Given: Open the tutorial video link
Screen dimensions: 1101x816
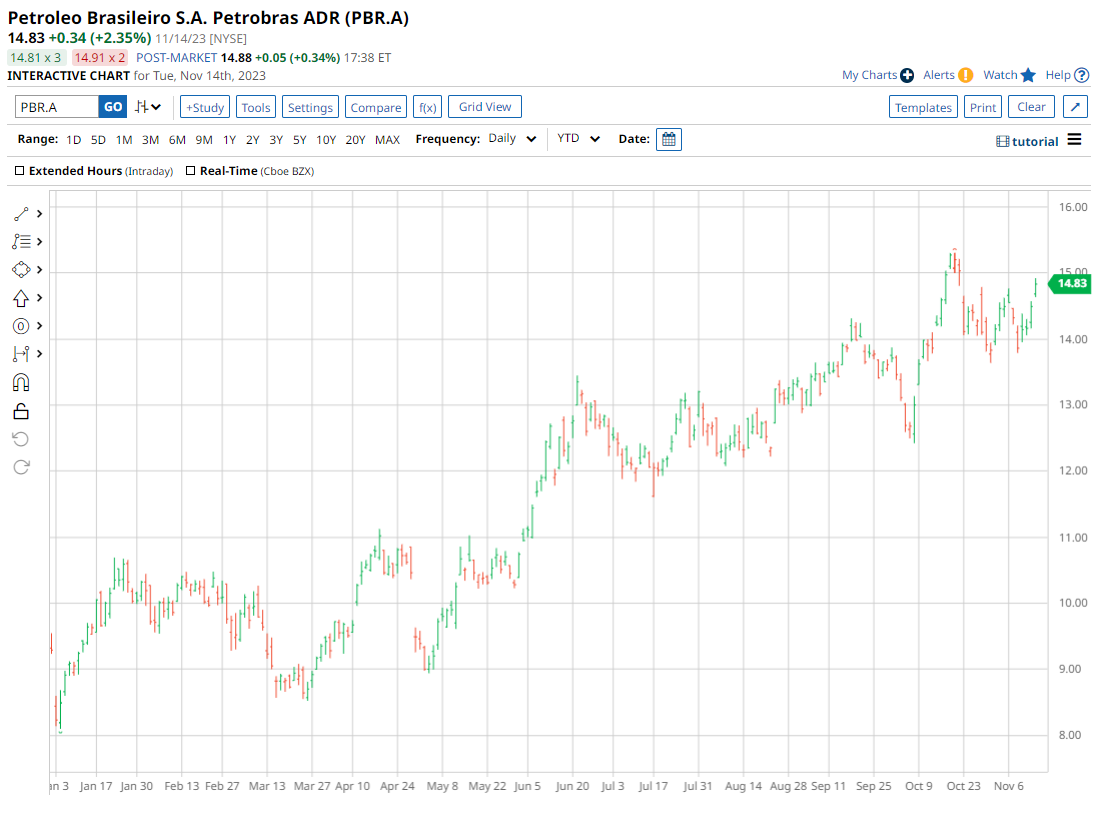Looking at the screenshot, I should click(1027, 141).
